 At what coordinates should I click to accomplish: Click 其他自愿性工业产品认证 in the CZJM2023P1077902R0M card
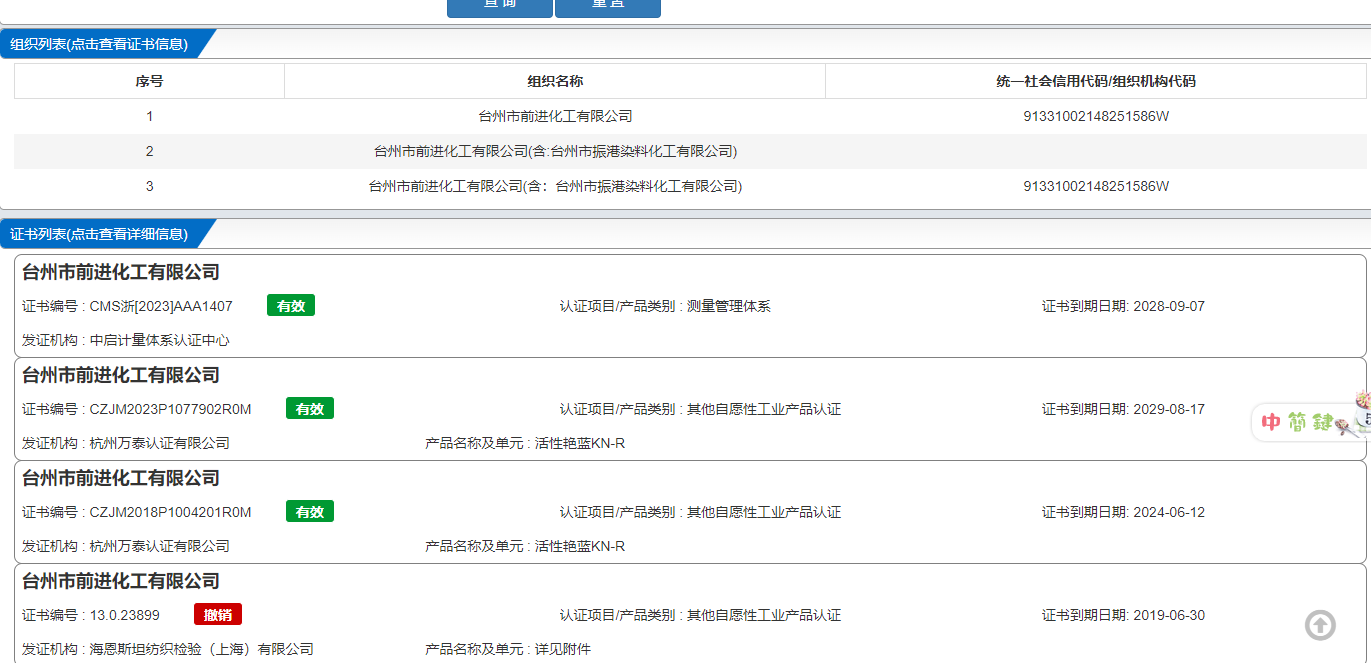764,409
